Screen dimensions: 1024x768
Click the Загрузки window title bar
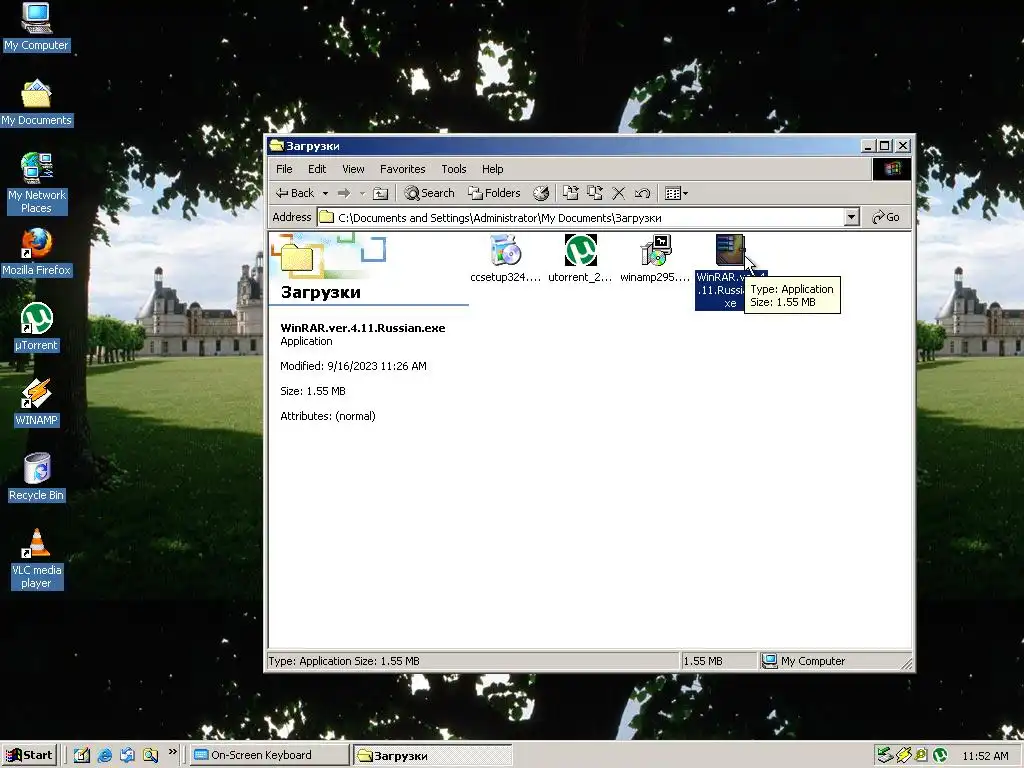coord(562,146)
